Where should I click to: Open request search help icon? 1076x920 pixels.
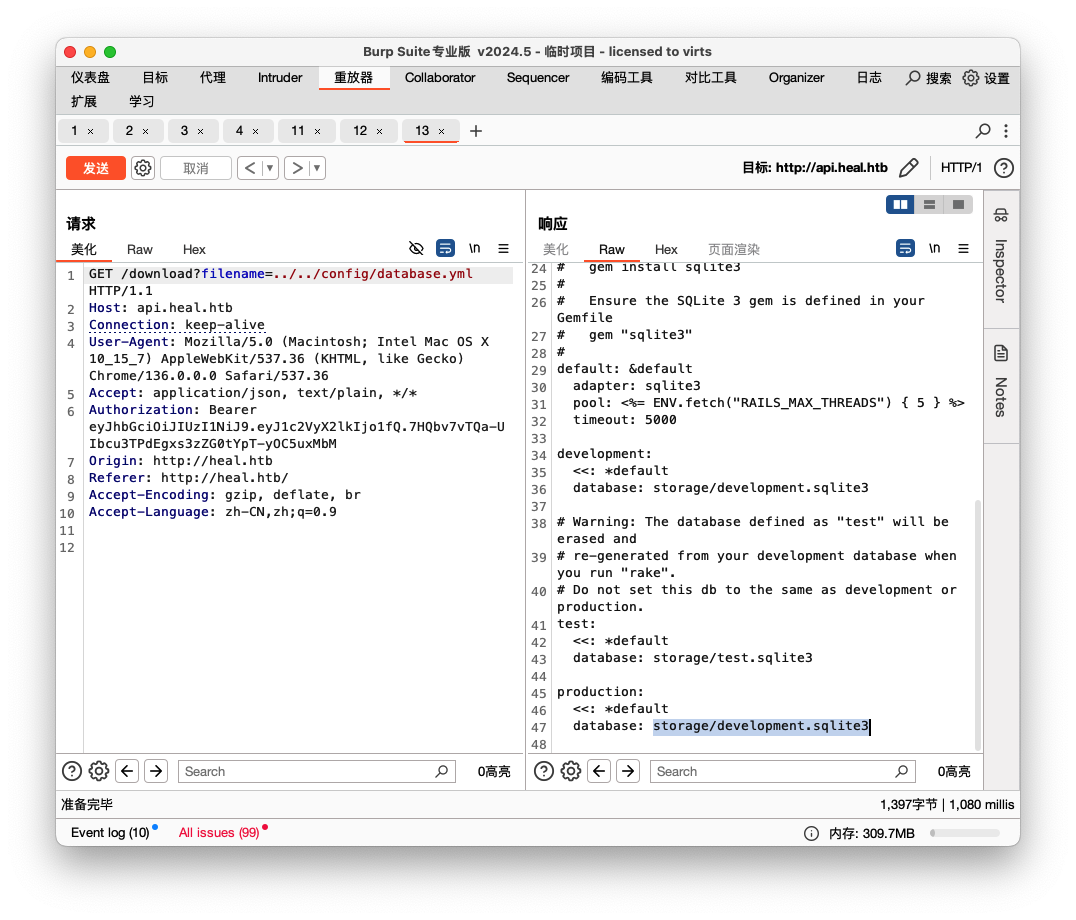(x=71, y=771)
